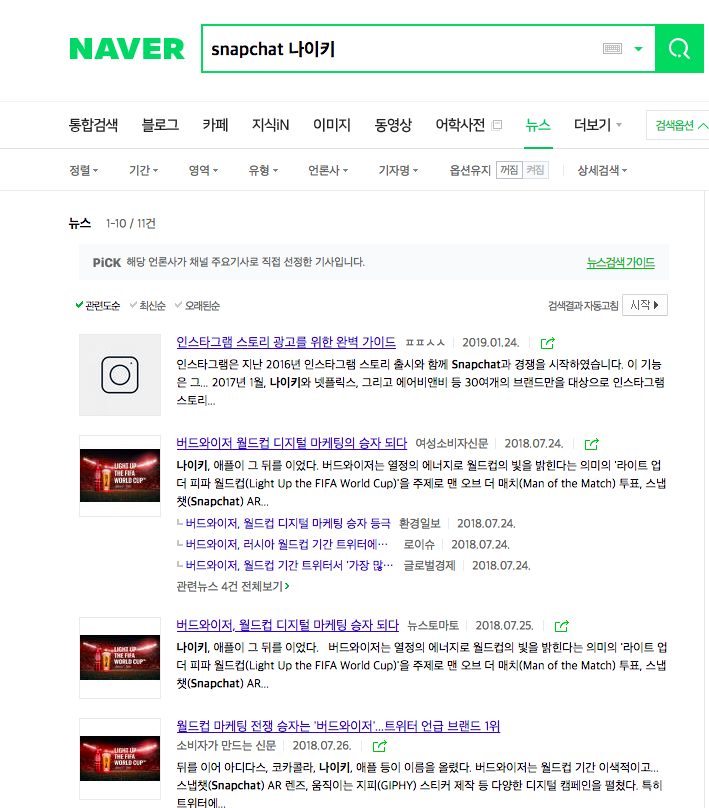
Task: Open article 월드컵 마케팅 전쟁 승자는 '버드와이저'
Action: pos(338,726)
